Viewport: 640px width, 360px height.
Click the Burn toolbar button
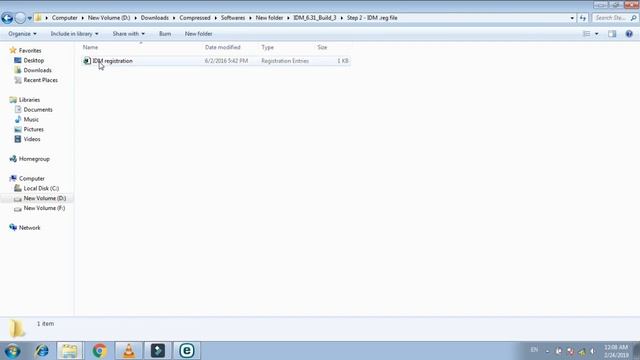(x=165, y=34)
